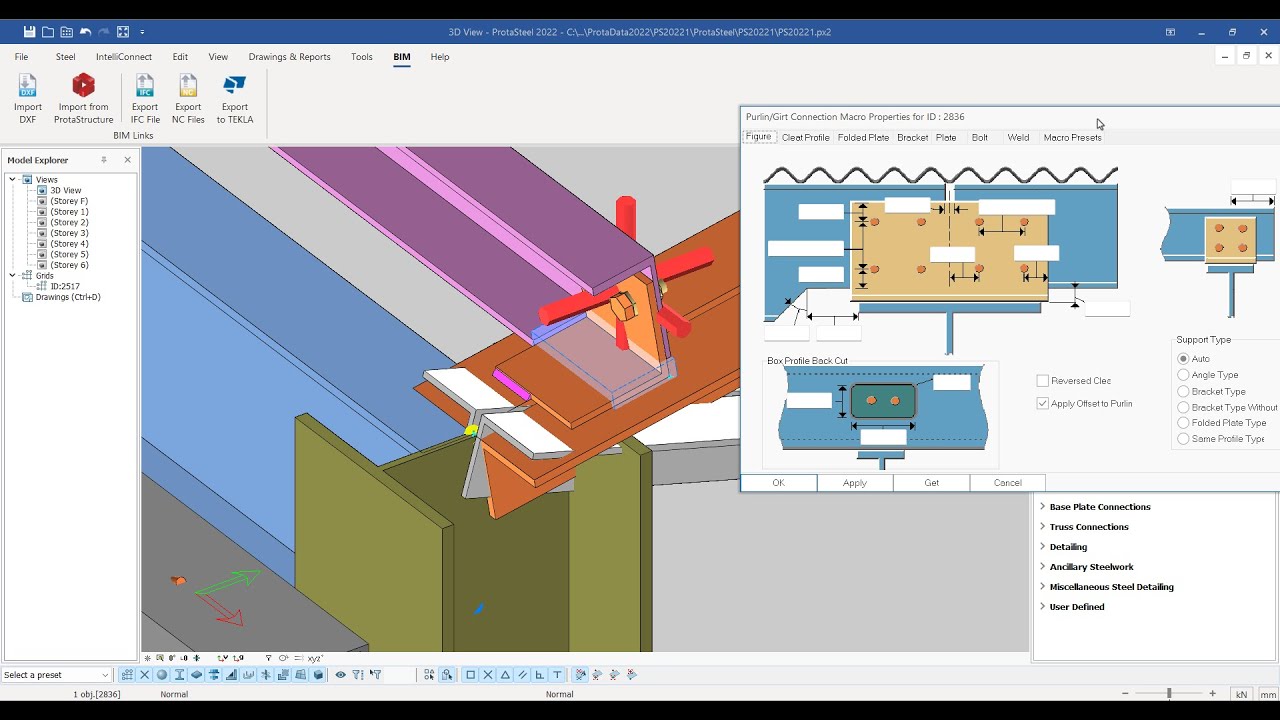
Task: Click the first icon right of the preset dropdown
Action: pos(127,675)
